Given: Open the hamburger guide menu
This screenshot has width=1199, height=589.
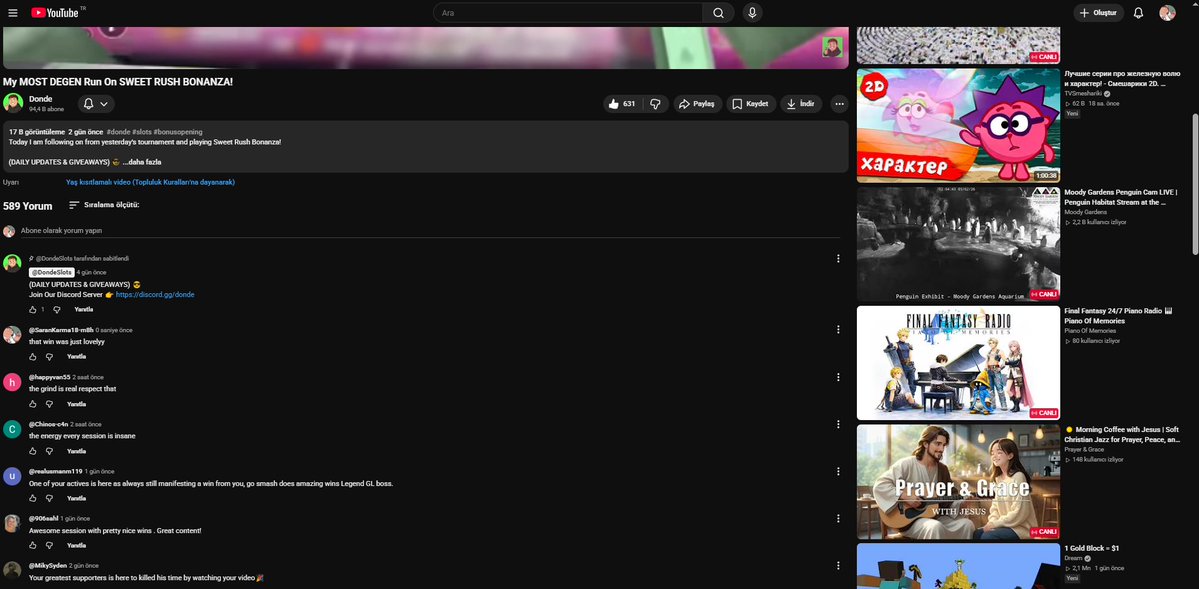Looking at the screenshot, I should tap(13, 13).
